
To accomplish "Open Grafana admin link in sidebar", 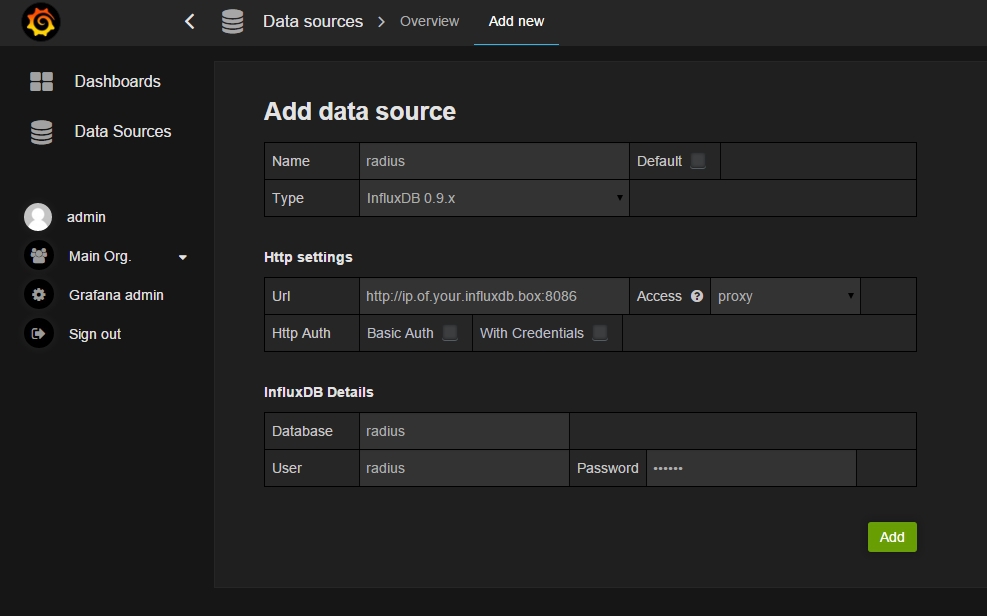I will click(x=116, y=295).
